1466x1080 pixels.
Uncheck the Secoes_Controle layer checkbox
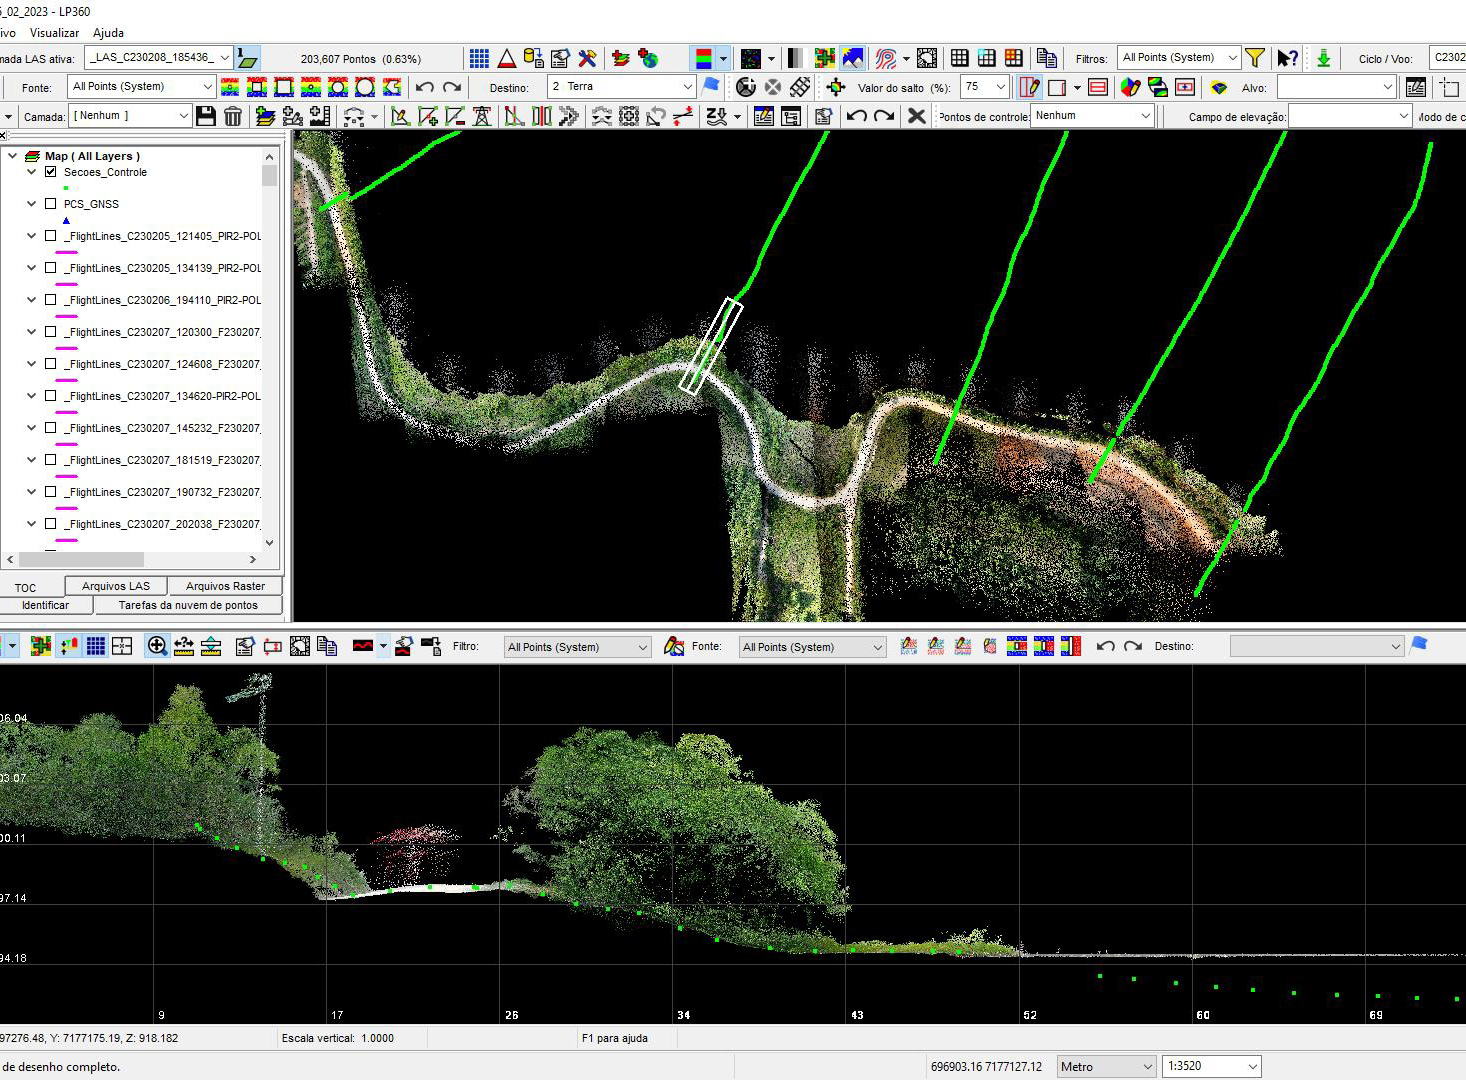pos(51,172)
